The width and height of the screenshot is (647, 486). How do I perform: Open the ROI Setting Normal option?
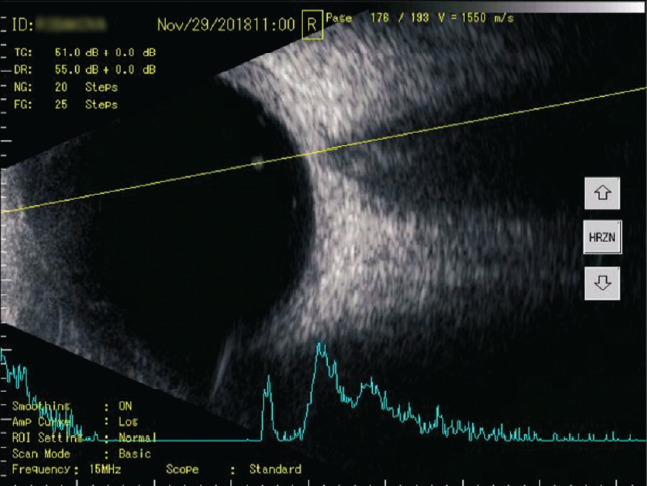[137, 438]
